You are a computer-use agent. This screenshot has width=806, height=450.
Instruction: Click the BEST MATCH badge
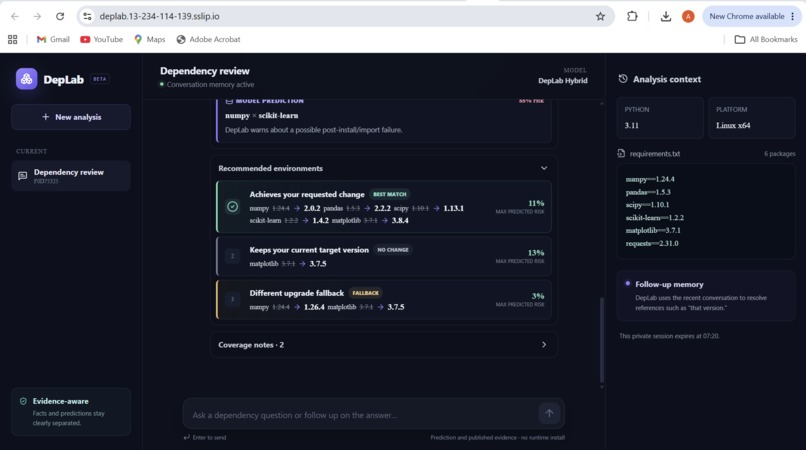coord(390,194)
